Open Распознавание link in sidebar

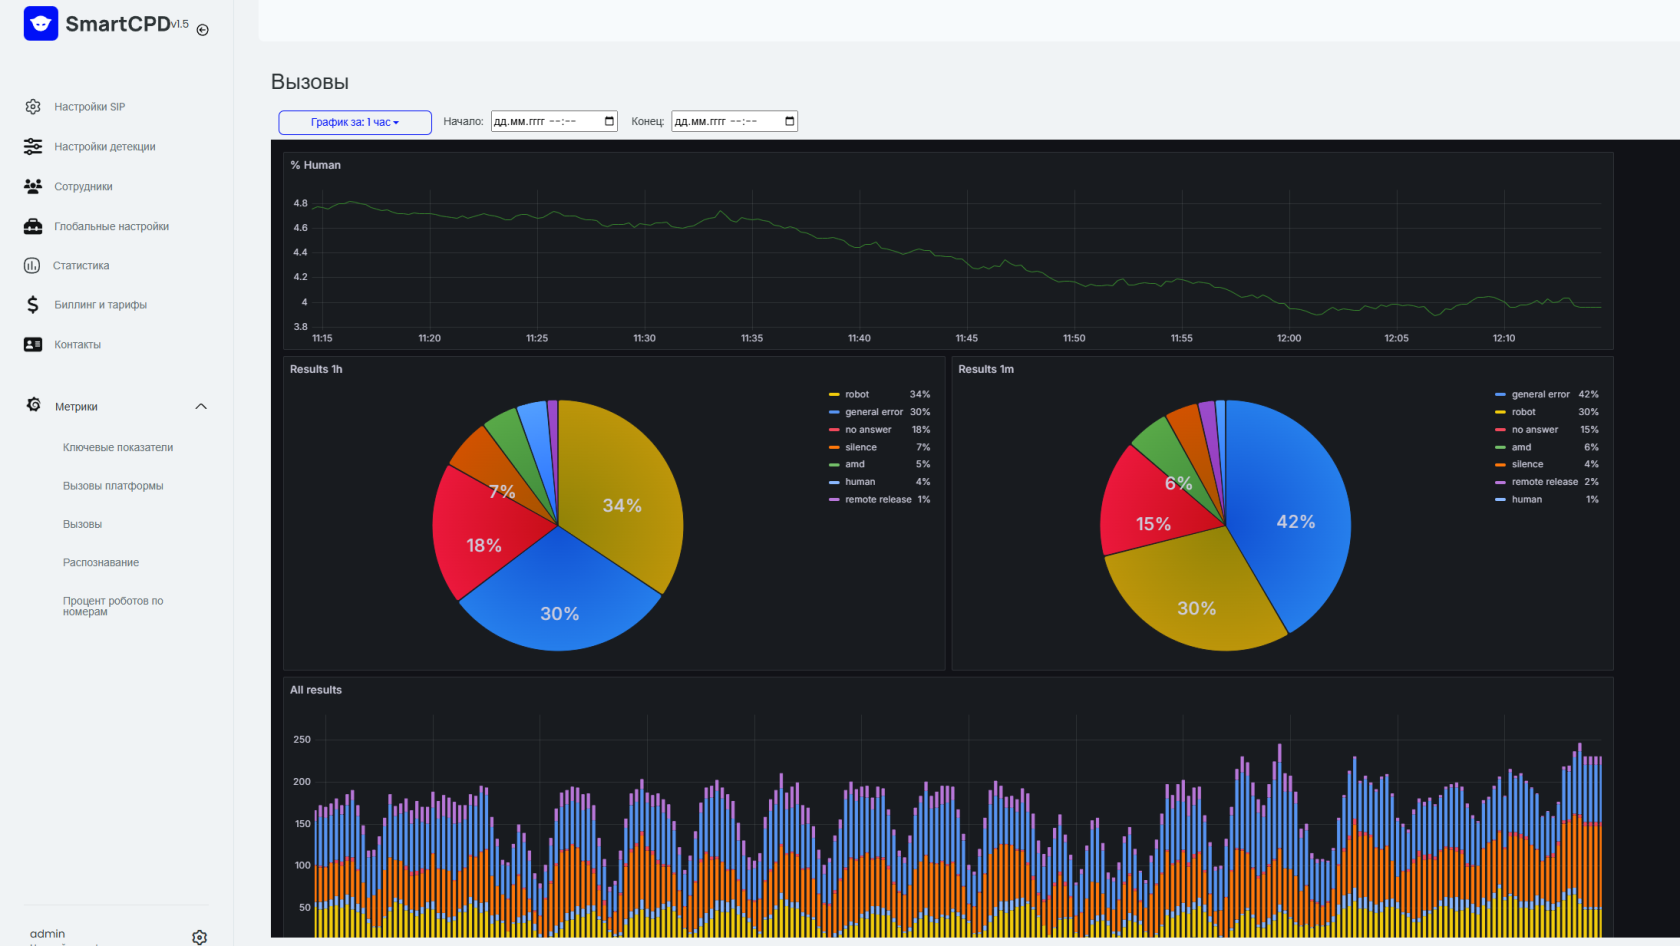click(x=101, y=562)
